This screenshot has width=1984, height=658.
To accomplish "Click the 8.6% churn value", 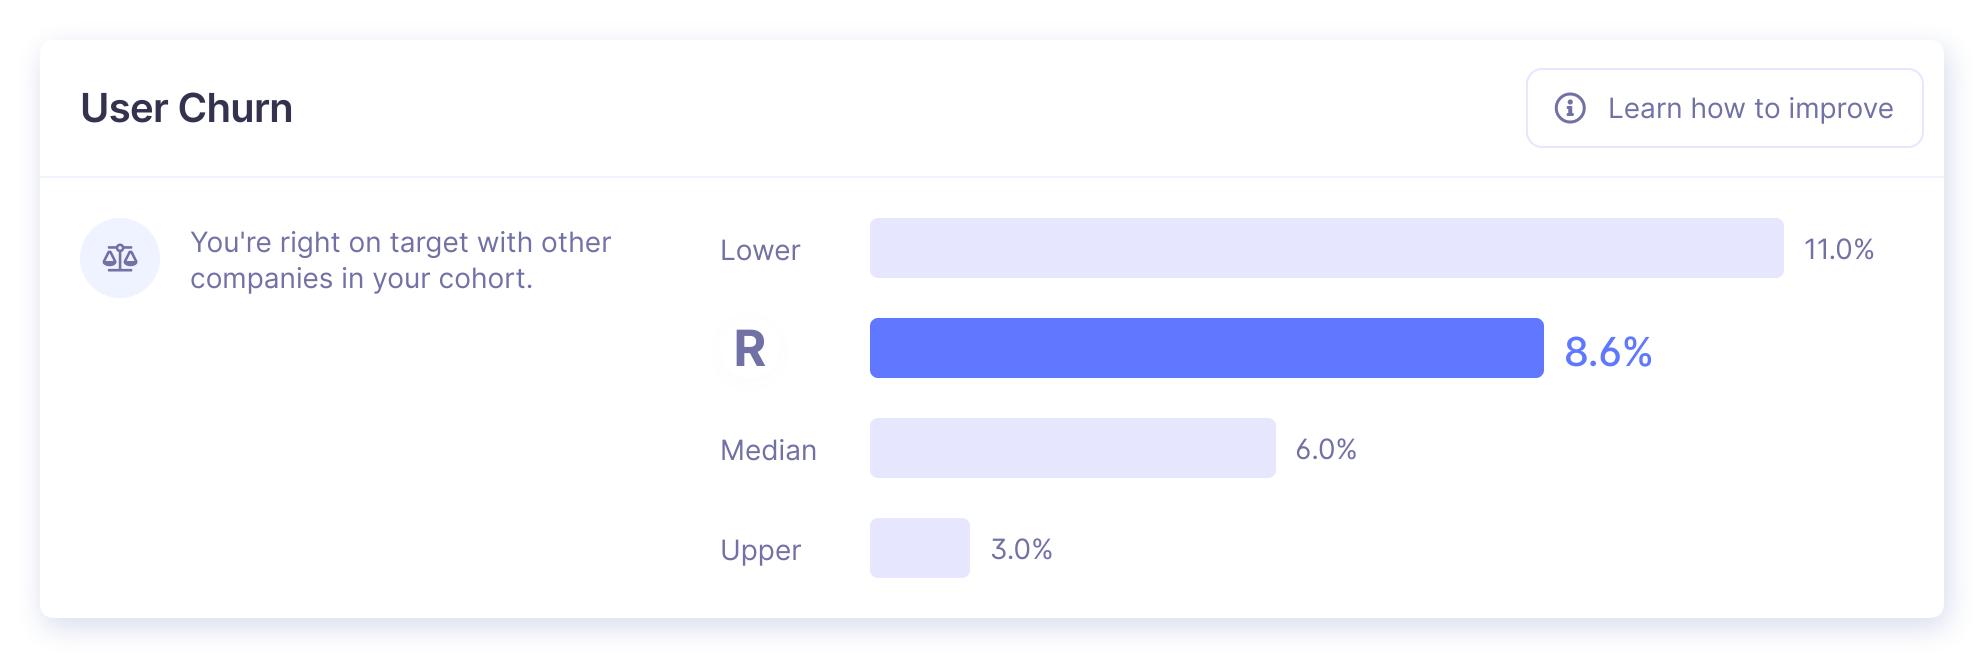I will click(1608, 351).
